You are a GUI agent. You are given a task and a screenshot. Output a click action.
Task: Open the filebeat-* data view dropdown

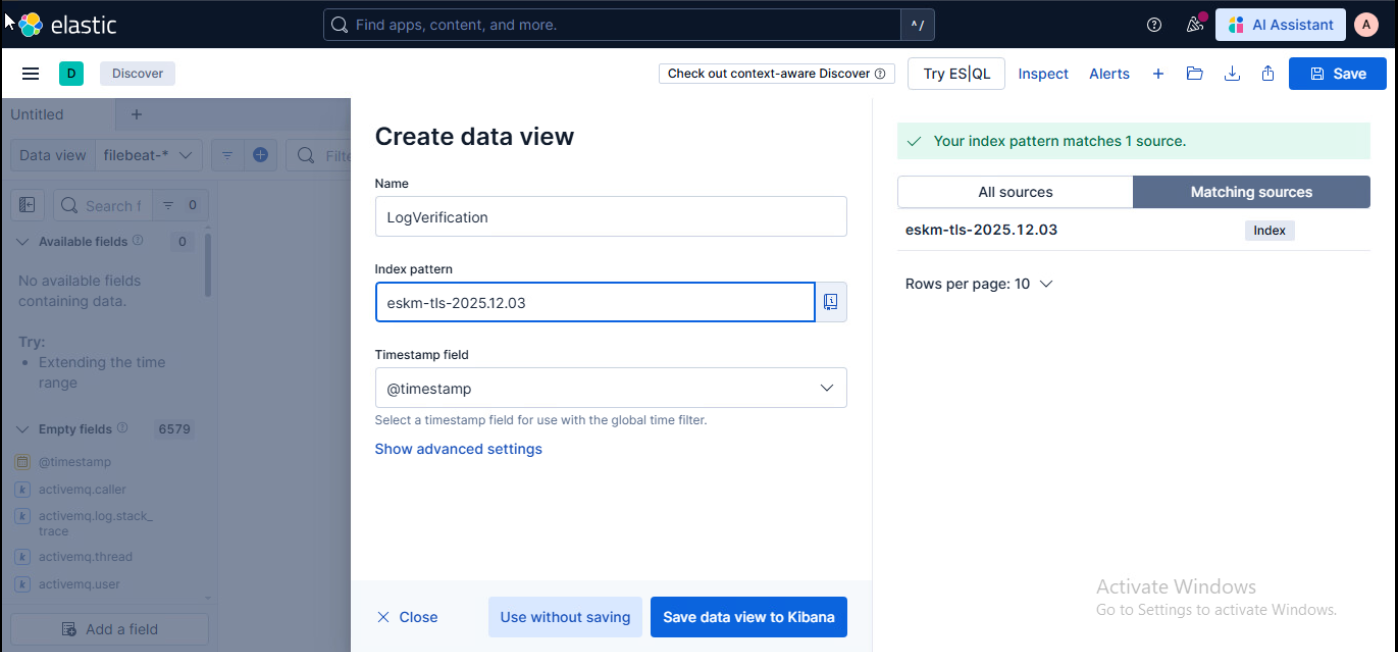151,155
